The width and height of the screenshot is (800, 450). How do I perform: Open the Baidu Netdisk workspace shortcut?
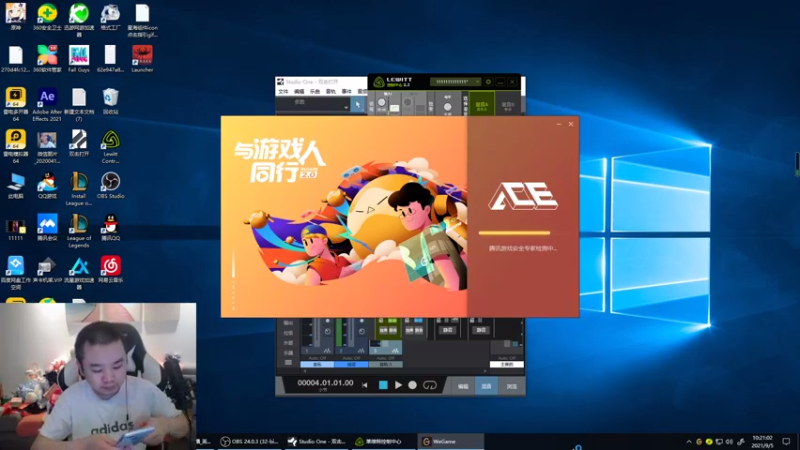(x=15, y=273)
